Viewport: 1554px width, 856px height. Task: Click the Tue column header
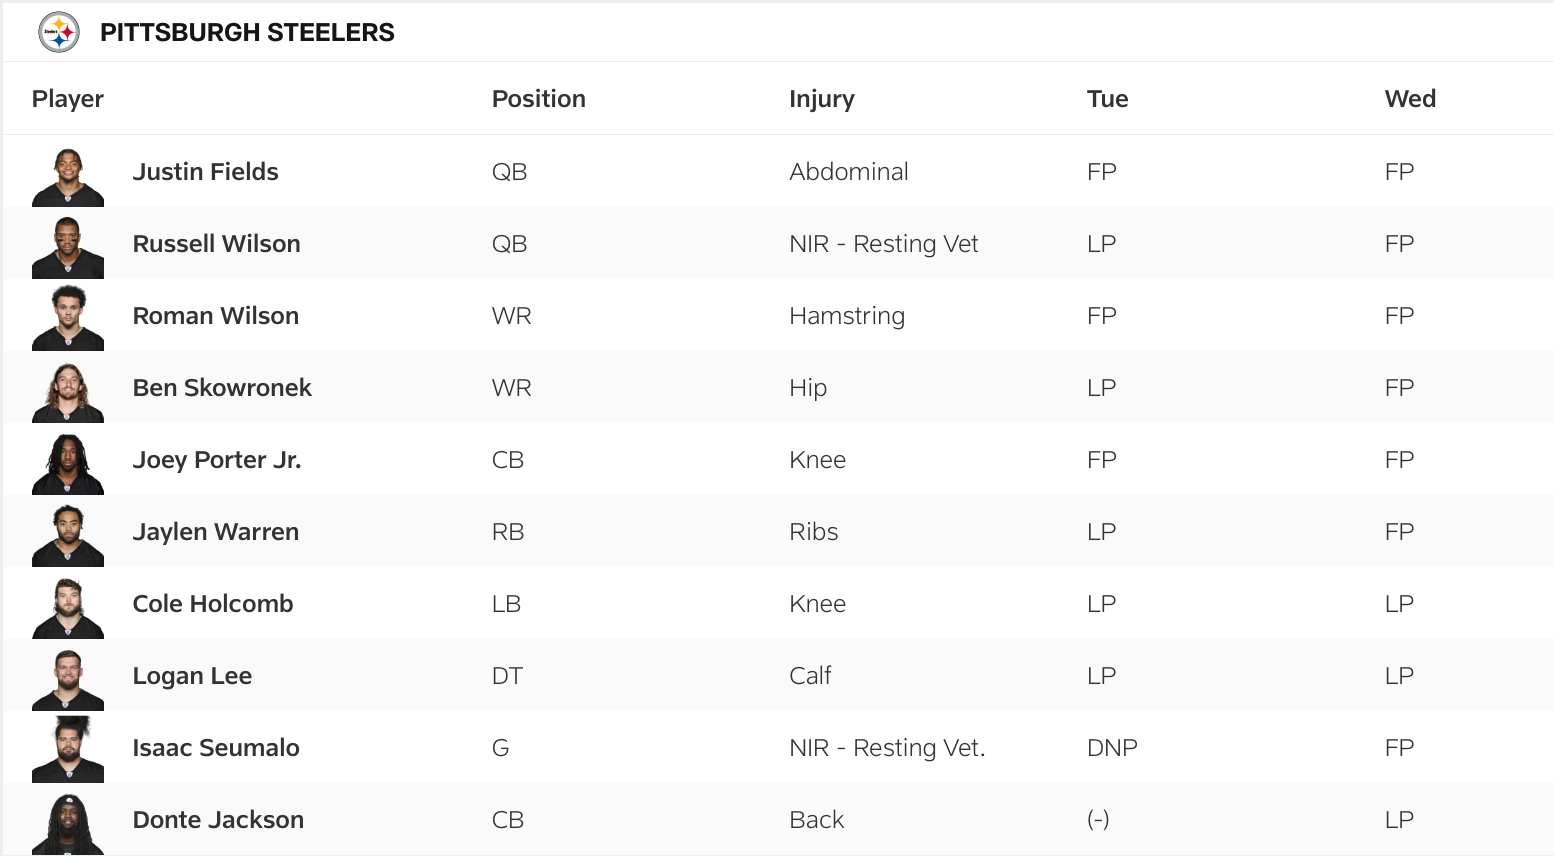pyautogui.click(x=1107, y=99)
